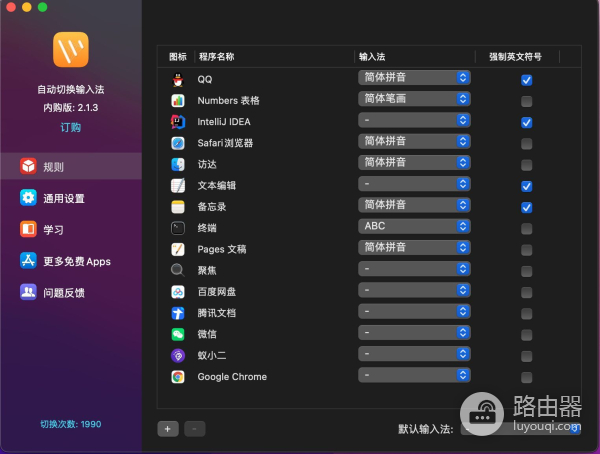Viewport: 600px width, 454px height.
Task: Click the Notes (备忘录) icon
Action: click(178, 207)
